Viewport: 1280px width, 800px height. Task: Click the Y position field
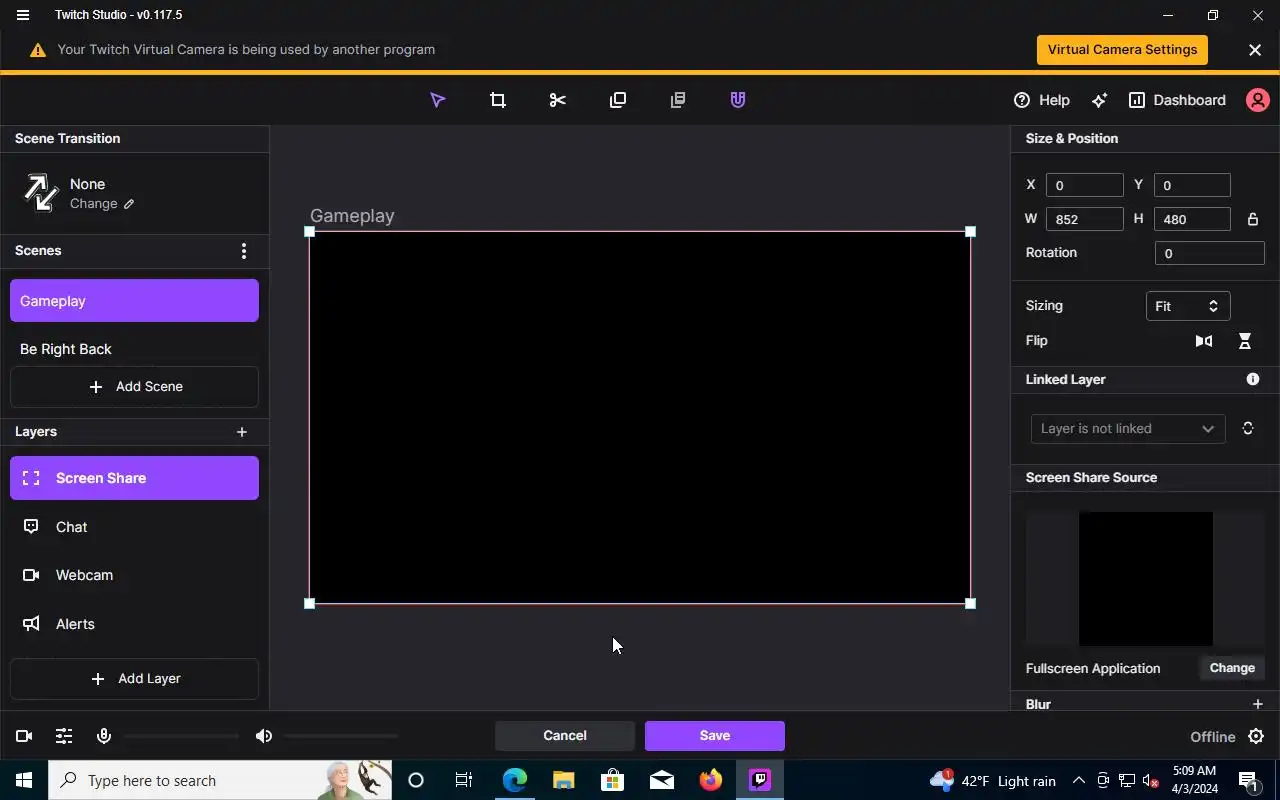click(1192, 185)
